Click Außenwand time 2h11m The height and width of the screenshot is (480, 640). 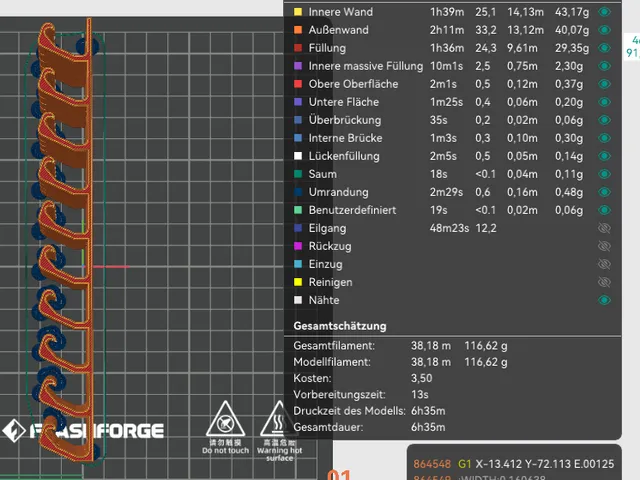pos(447,30)
